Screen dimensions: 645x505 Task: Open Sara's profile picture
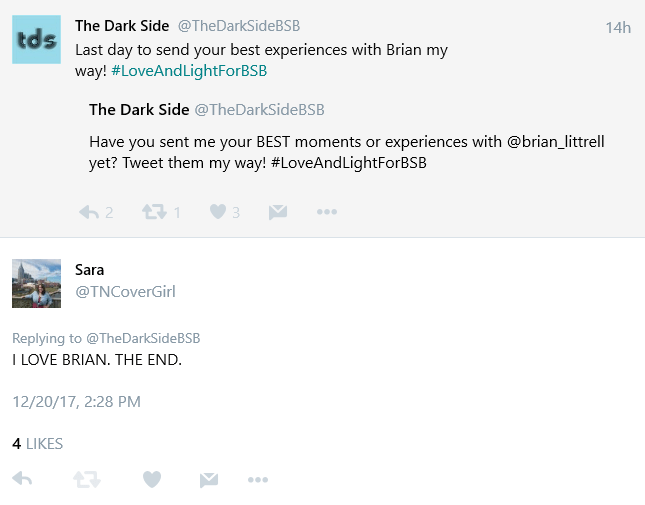(36, 283)
